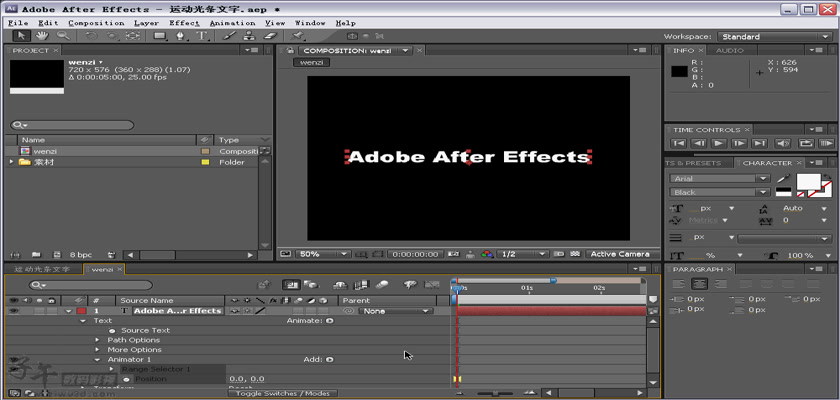The image size is (840, 400).
Task: Click the Take Snapshot camera icon
Action: tap(453, 254)
